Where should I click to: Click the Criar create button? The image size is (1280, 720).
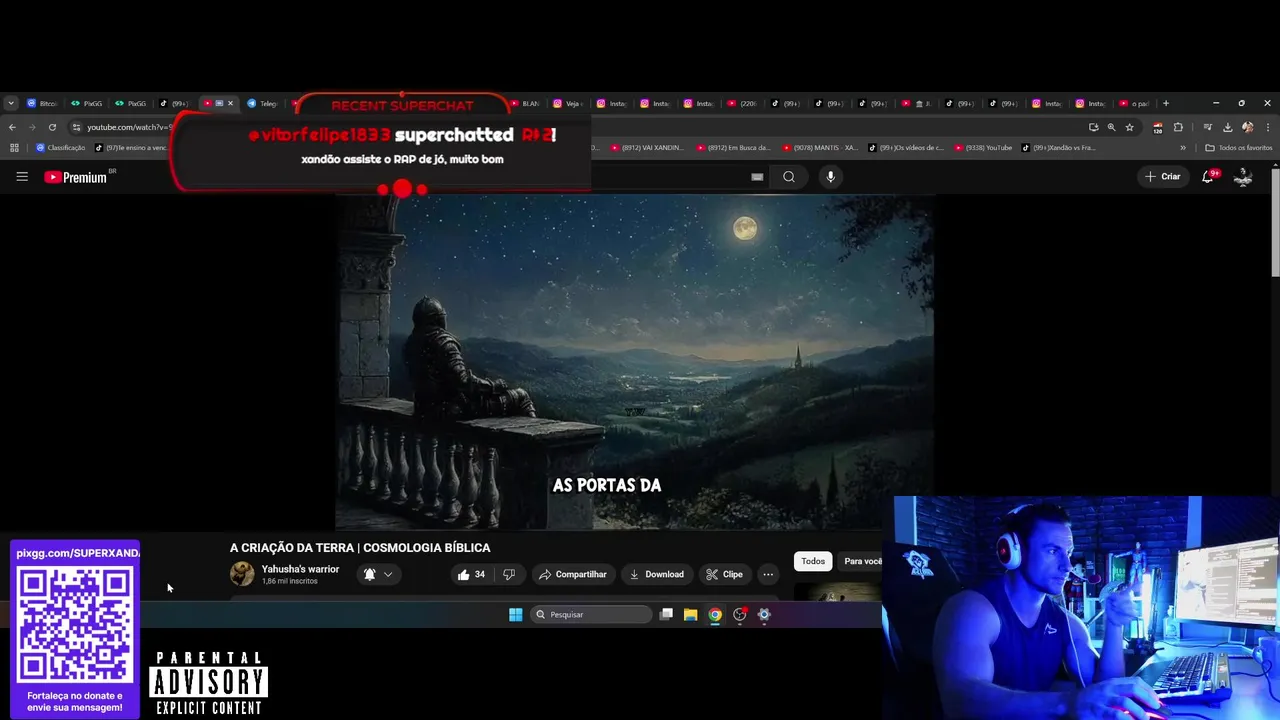(1163, 176)
